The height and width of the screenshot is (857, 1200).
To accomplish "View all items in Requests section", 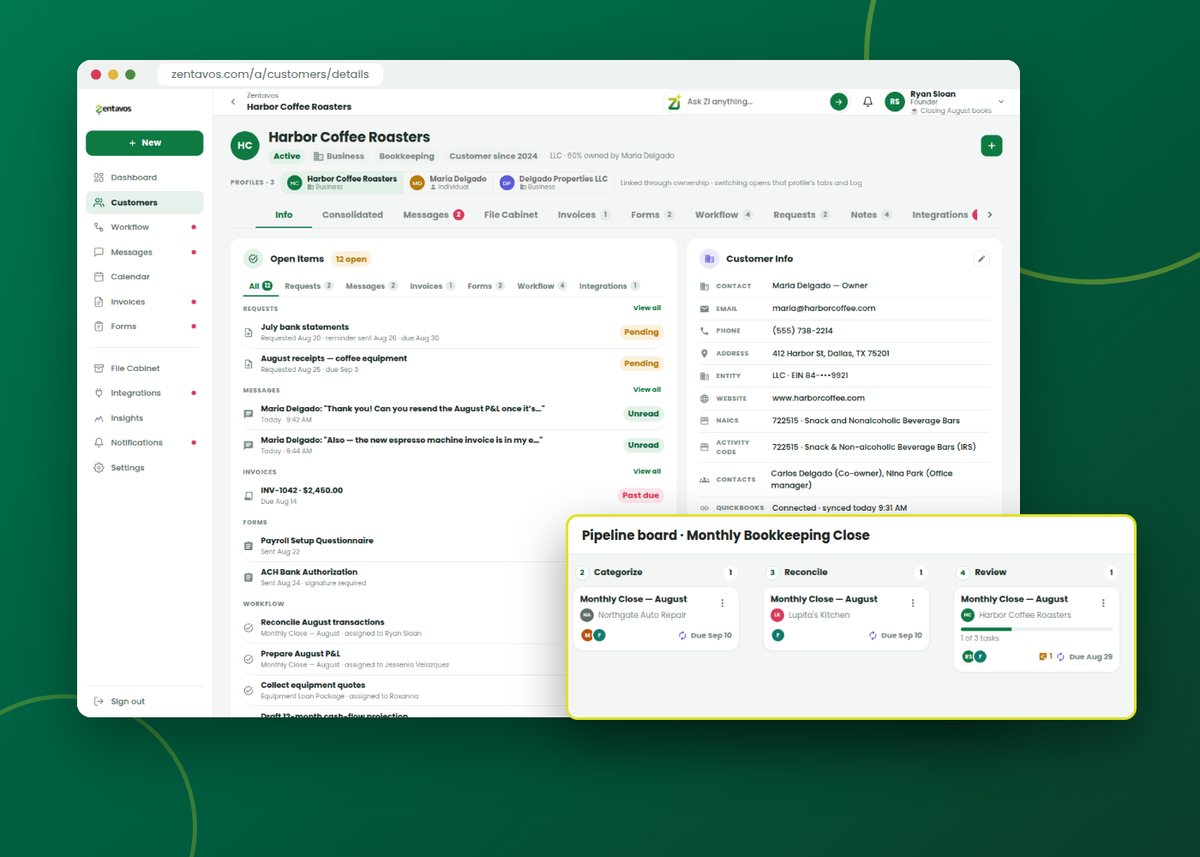I will (647, 308).
